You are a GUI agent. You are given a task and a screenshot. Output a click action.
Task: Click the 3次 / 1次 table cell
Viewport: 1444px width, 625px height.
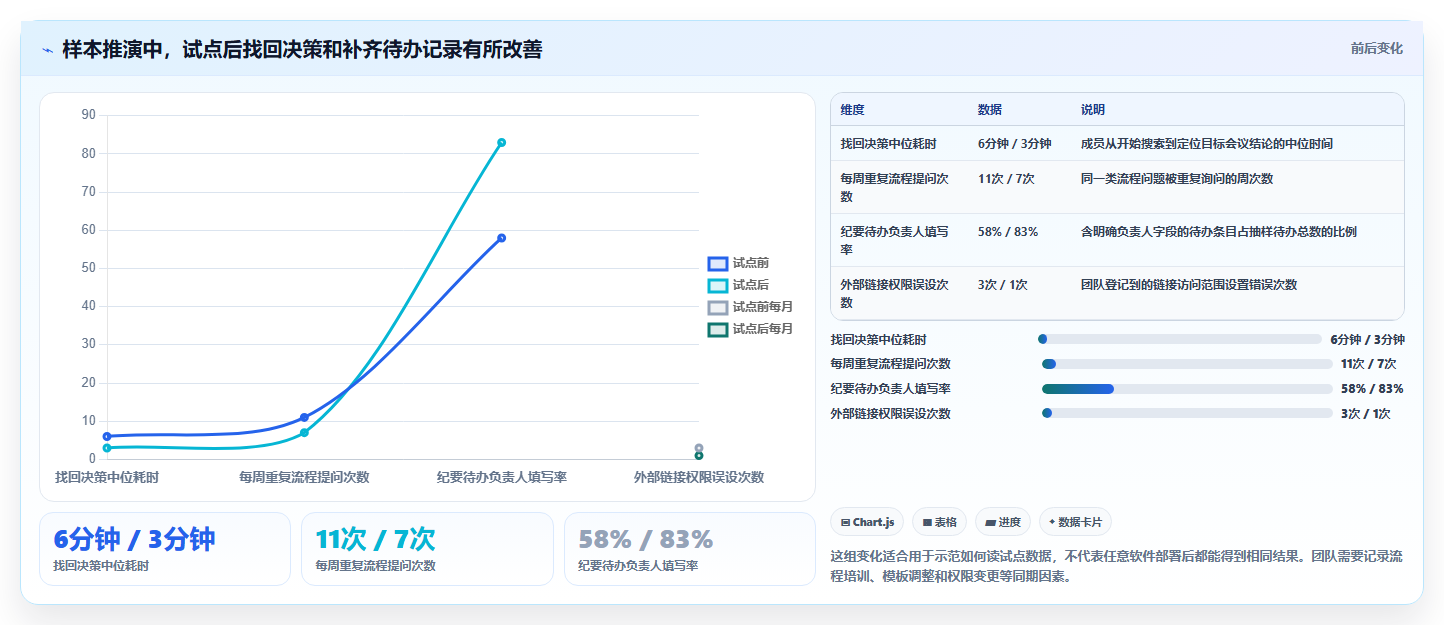[x=1002, y=285]
